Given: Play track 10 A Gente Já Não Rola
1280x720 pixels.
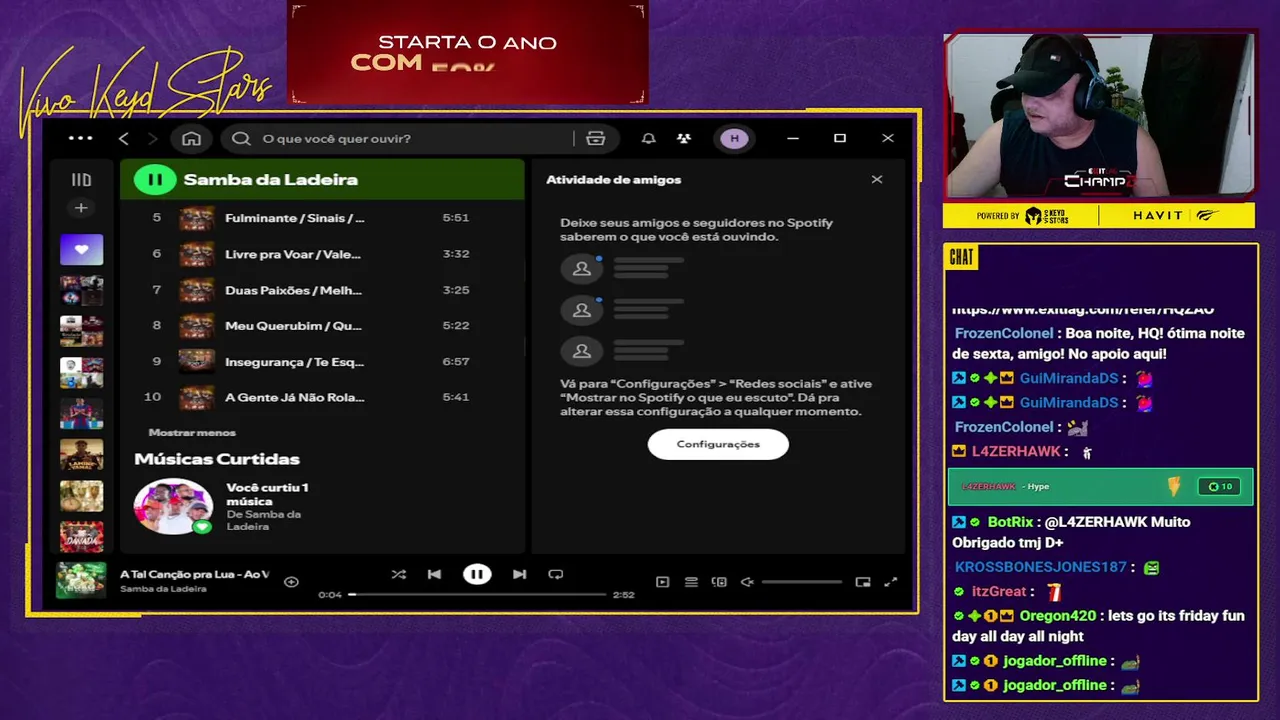Looking at the screenshot, I should pyautogui.click(x=323, y=397).
